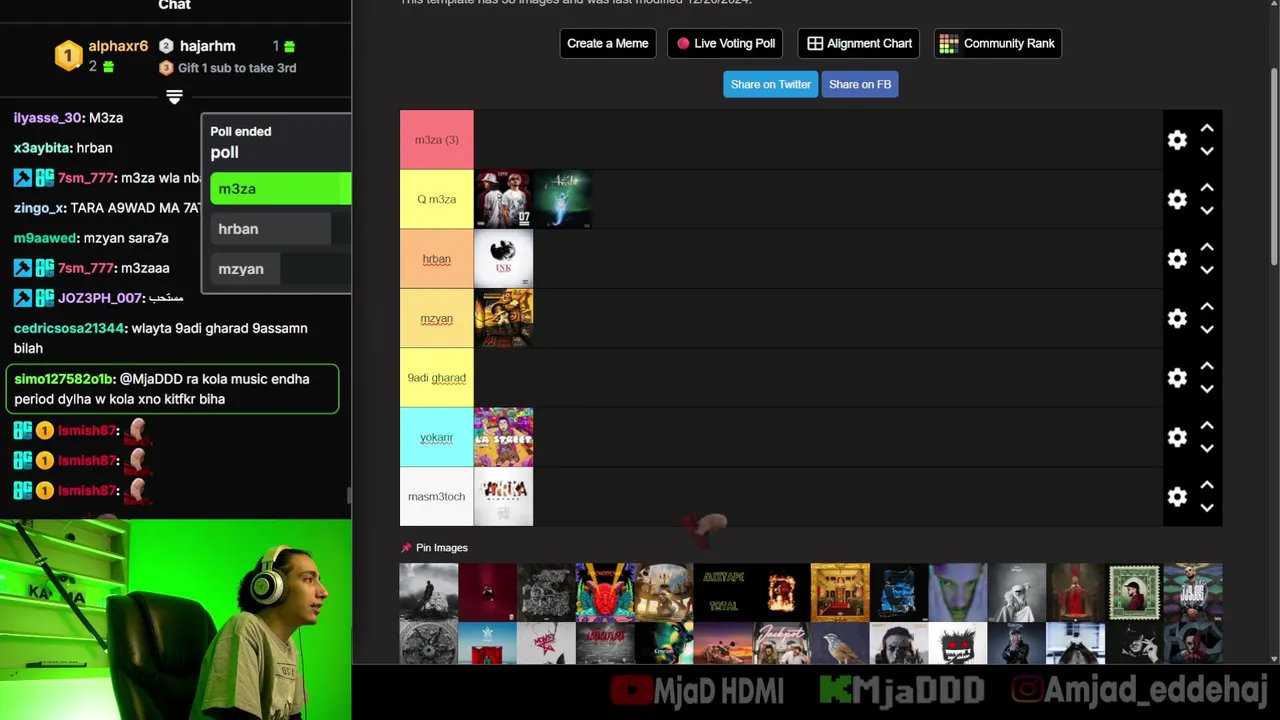
Task: Move m3za (3) tier up
Action: point(1207,129)
